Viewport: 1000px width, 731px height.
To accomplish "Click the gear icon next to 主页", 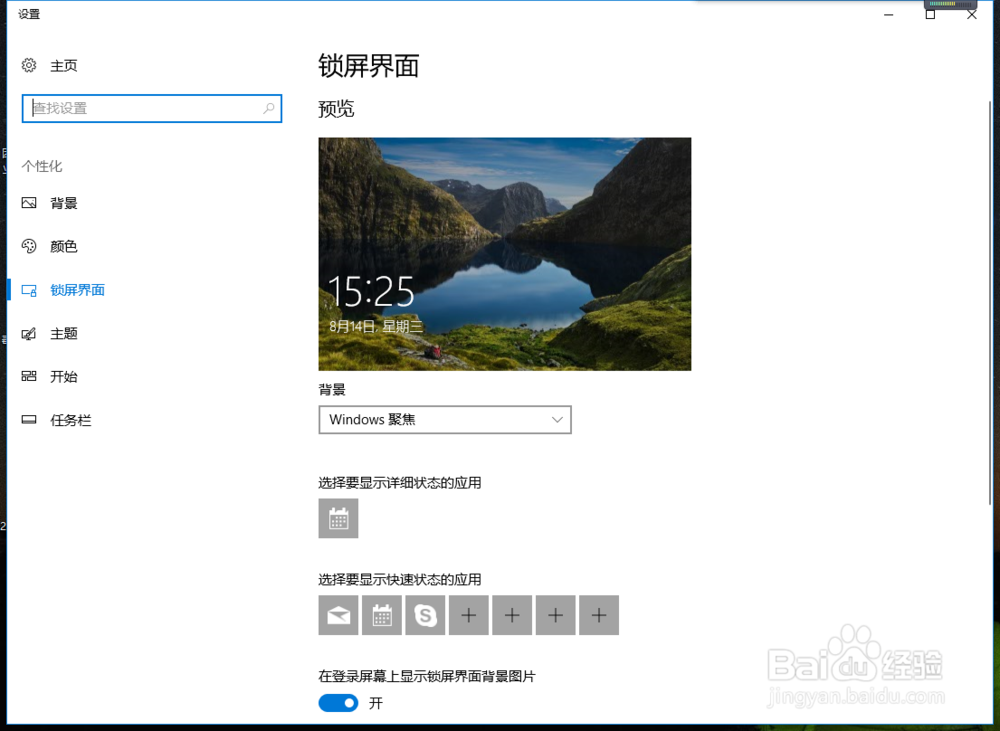I will (28, 64).
